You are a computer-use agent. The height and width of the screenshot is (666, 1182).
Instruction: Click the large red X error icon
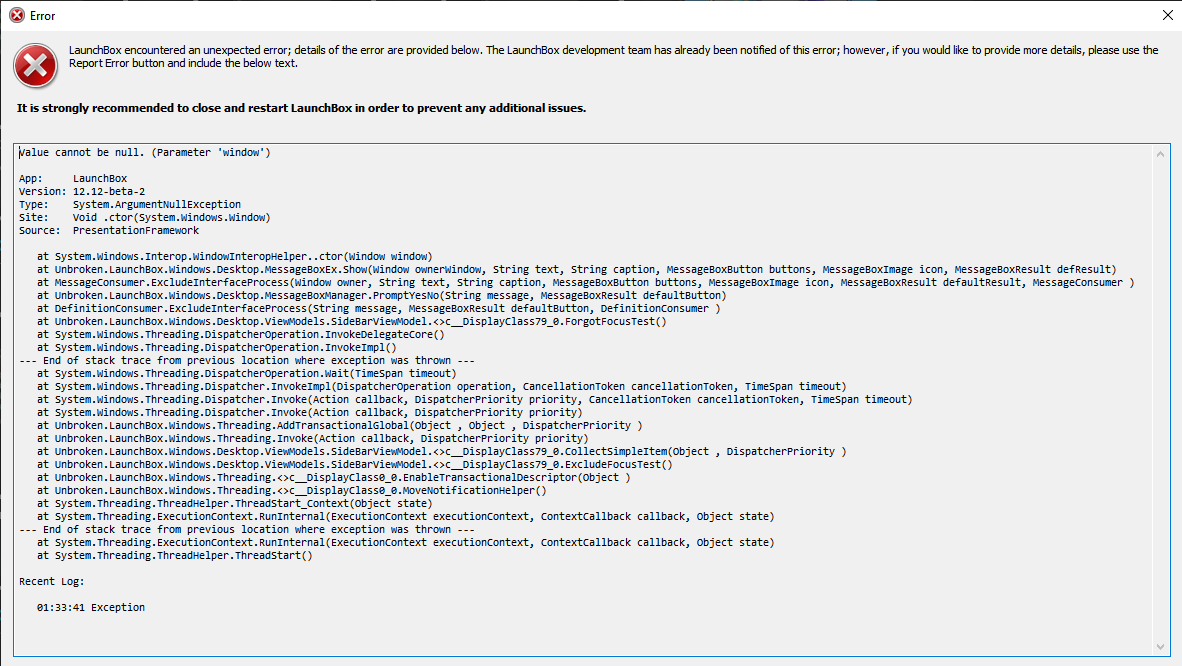(x=35, y=66)
